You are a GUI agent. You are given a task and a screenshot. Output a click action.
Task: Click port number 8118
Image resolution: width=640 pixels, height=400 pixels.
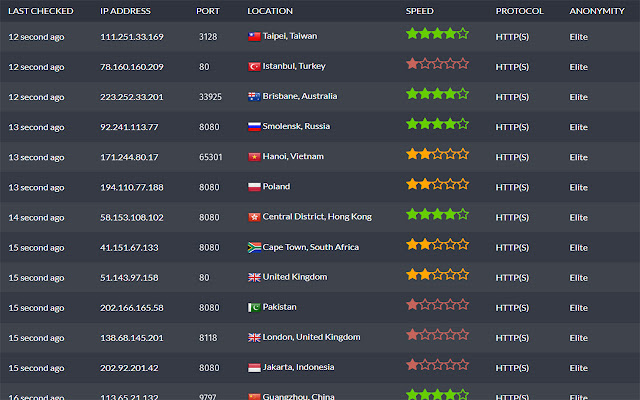point(208,338)
